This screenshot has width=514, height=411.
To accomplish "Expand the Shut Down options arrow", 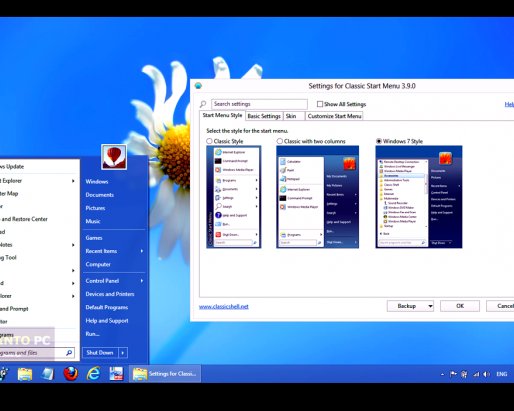I will pos(123,352).
